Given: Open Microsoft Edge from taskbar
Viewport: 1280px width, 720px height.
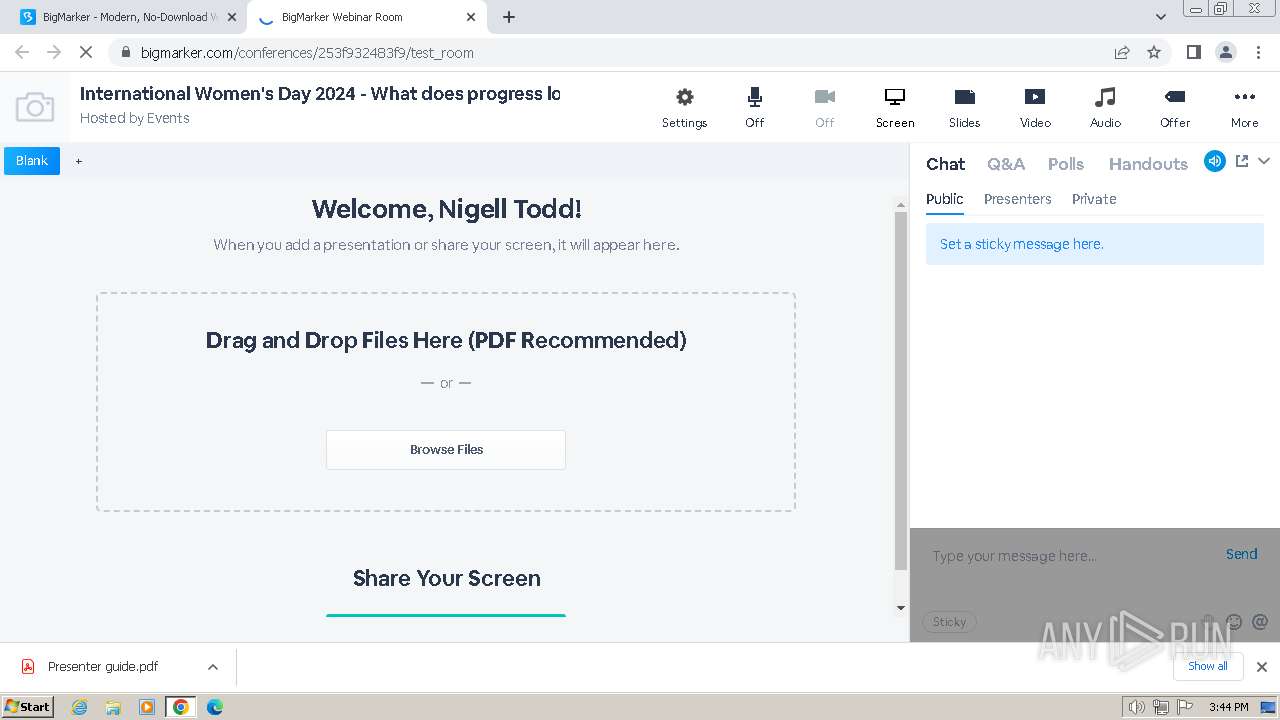Looking at the screenshot, I should point(215,707).
